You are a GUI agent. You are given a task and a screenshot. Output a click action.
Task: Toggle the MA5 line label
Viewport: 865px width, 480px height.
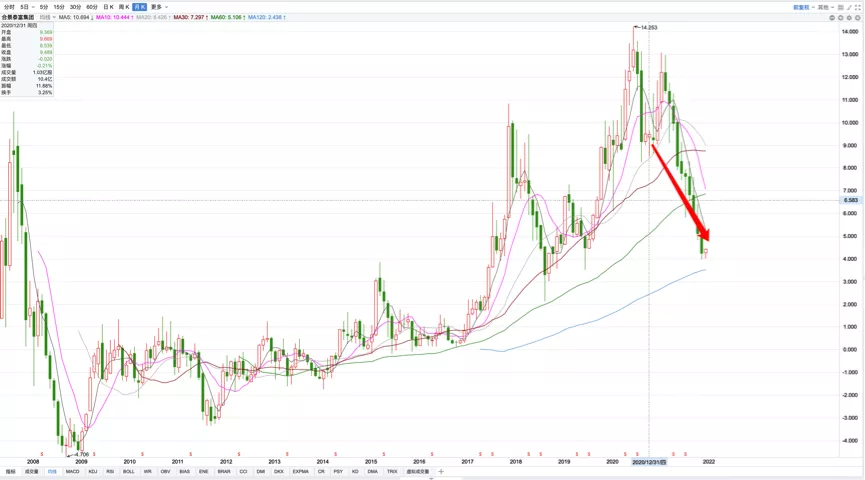(x=76, y=18)
